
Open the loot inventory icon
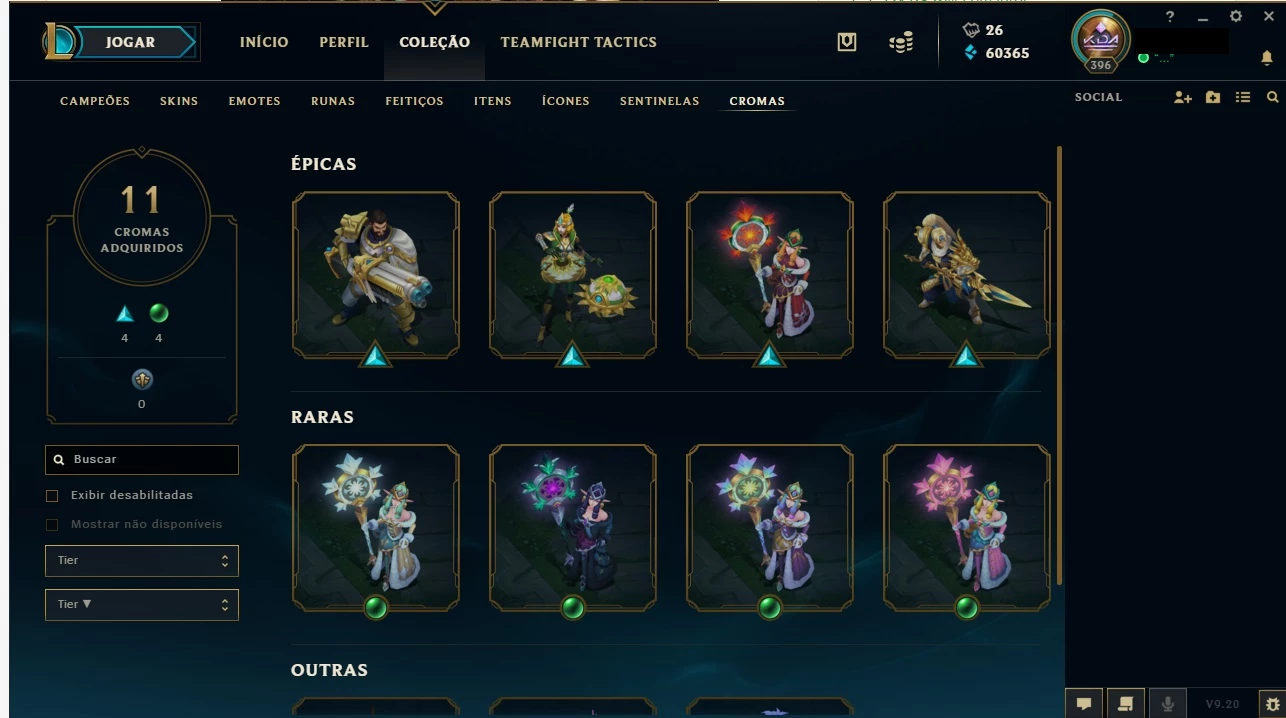point(847,42)
